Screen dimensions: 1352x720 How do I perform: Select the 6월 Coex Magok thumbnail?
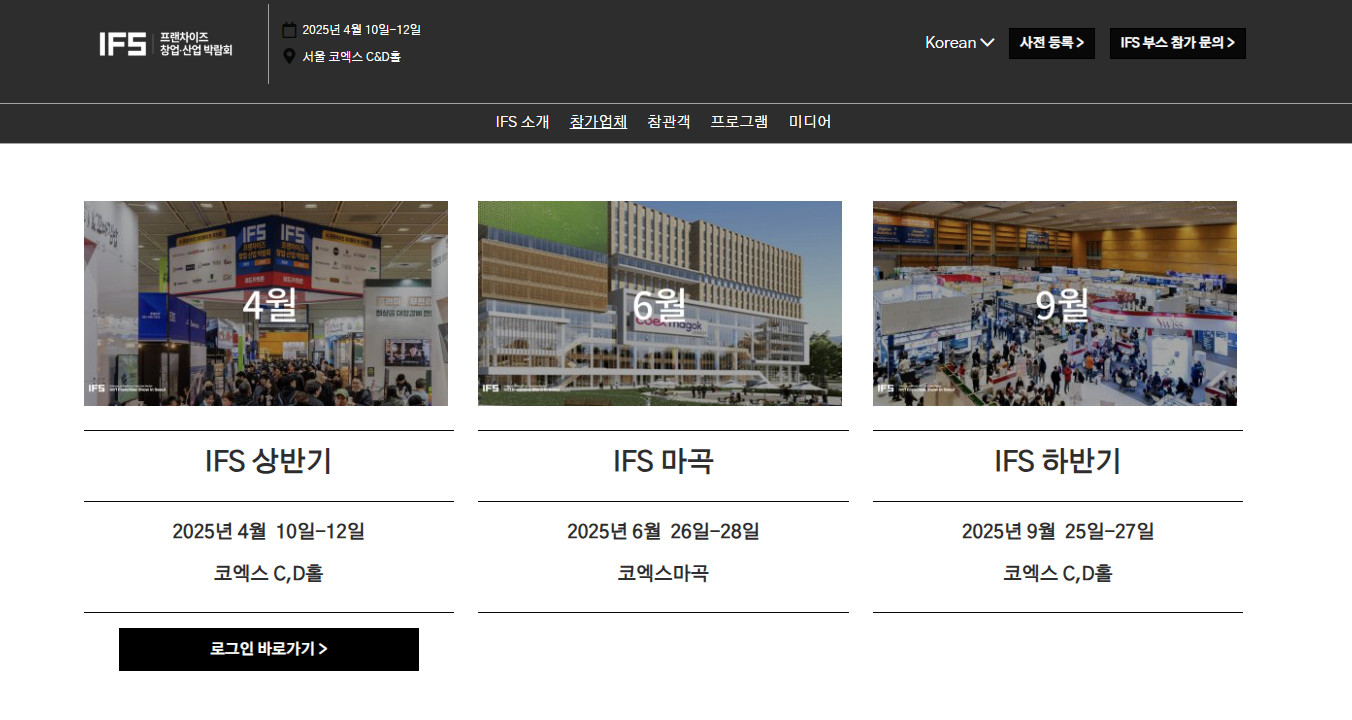(x=660, y=303)
